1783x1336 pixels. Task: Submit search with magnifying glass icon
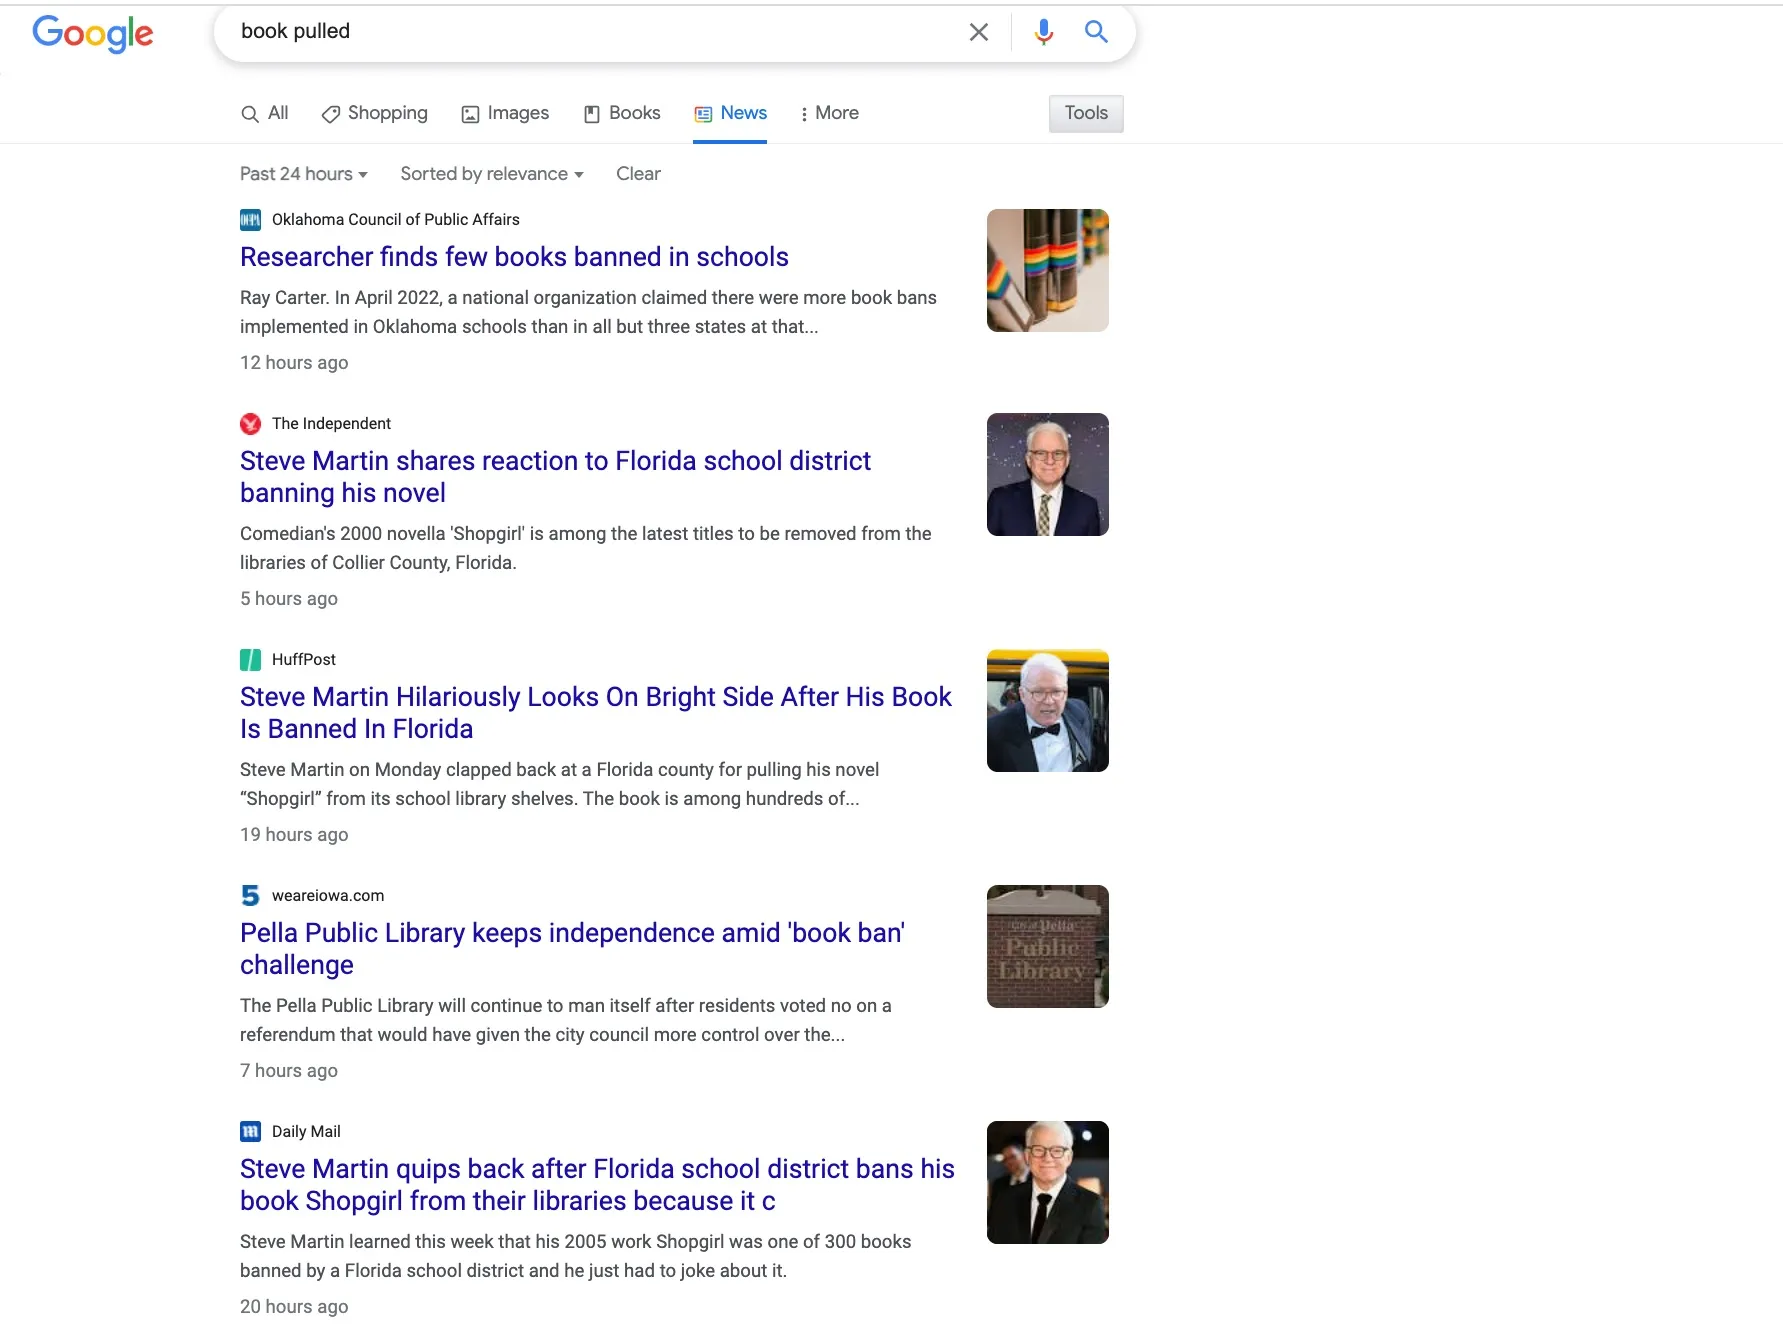1096,32
